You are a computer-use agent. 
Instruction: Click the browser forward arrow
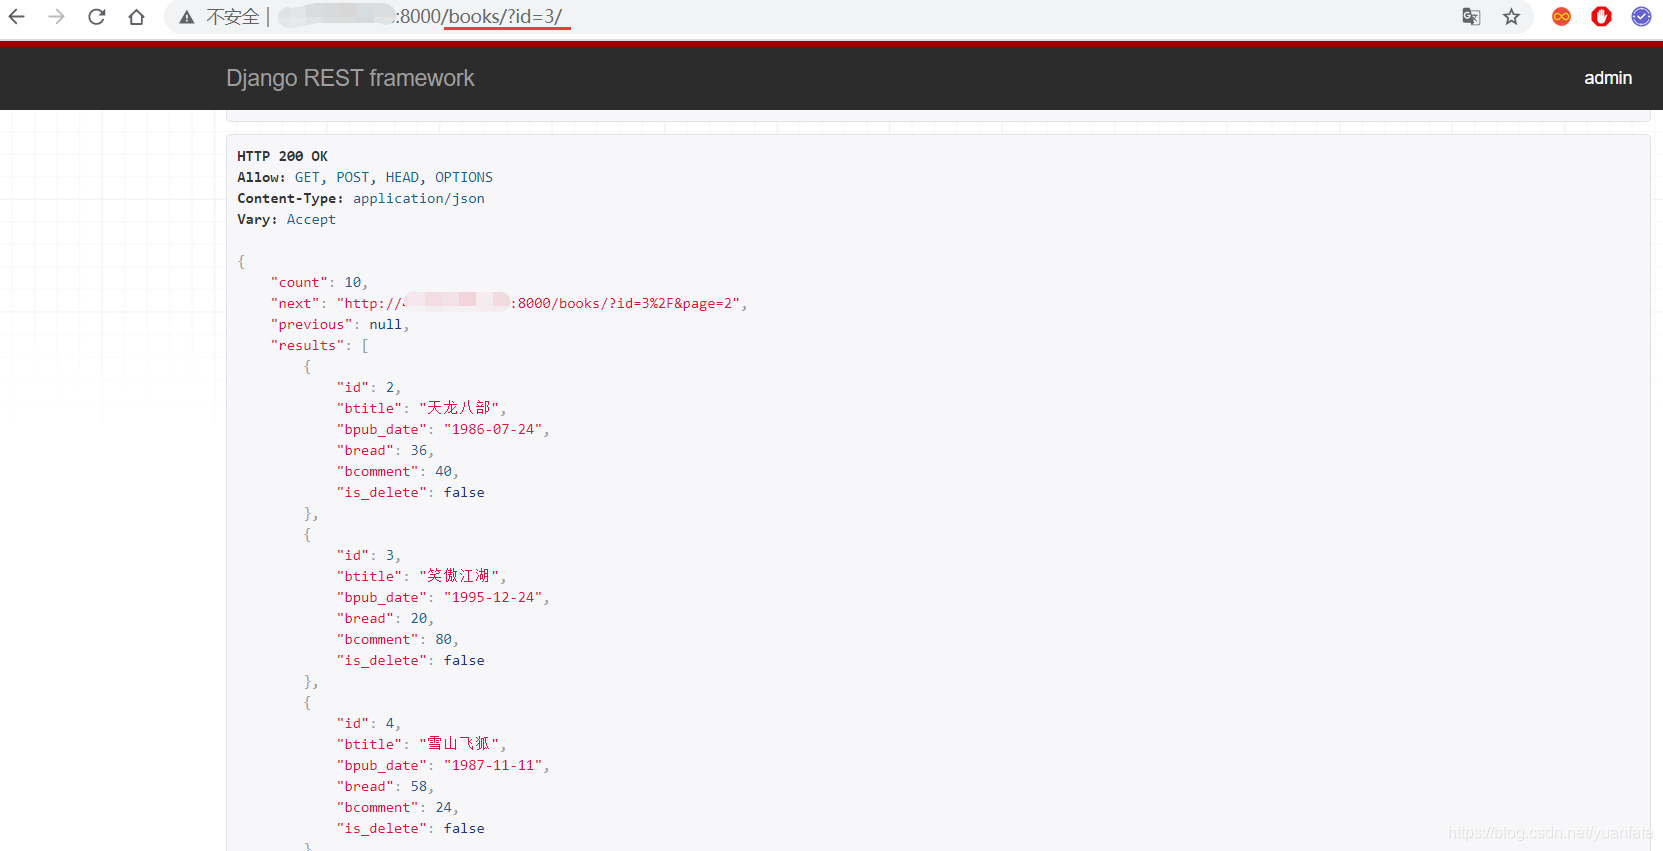coord(57,17)
